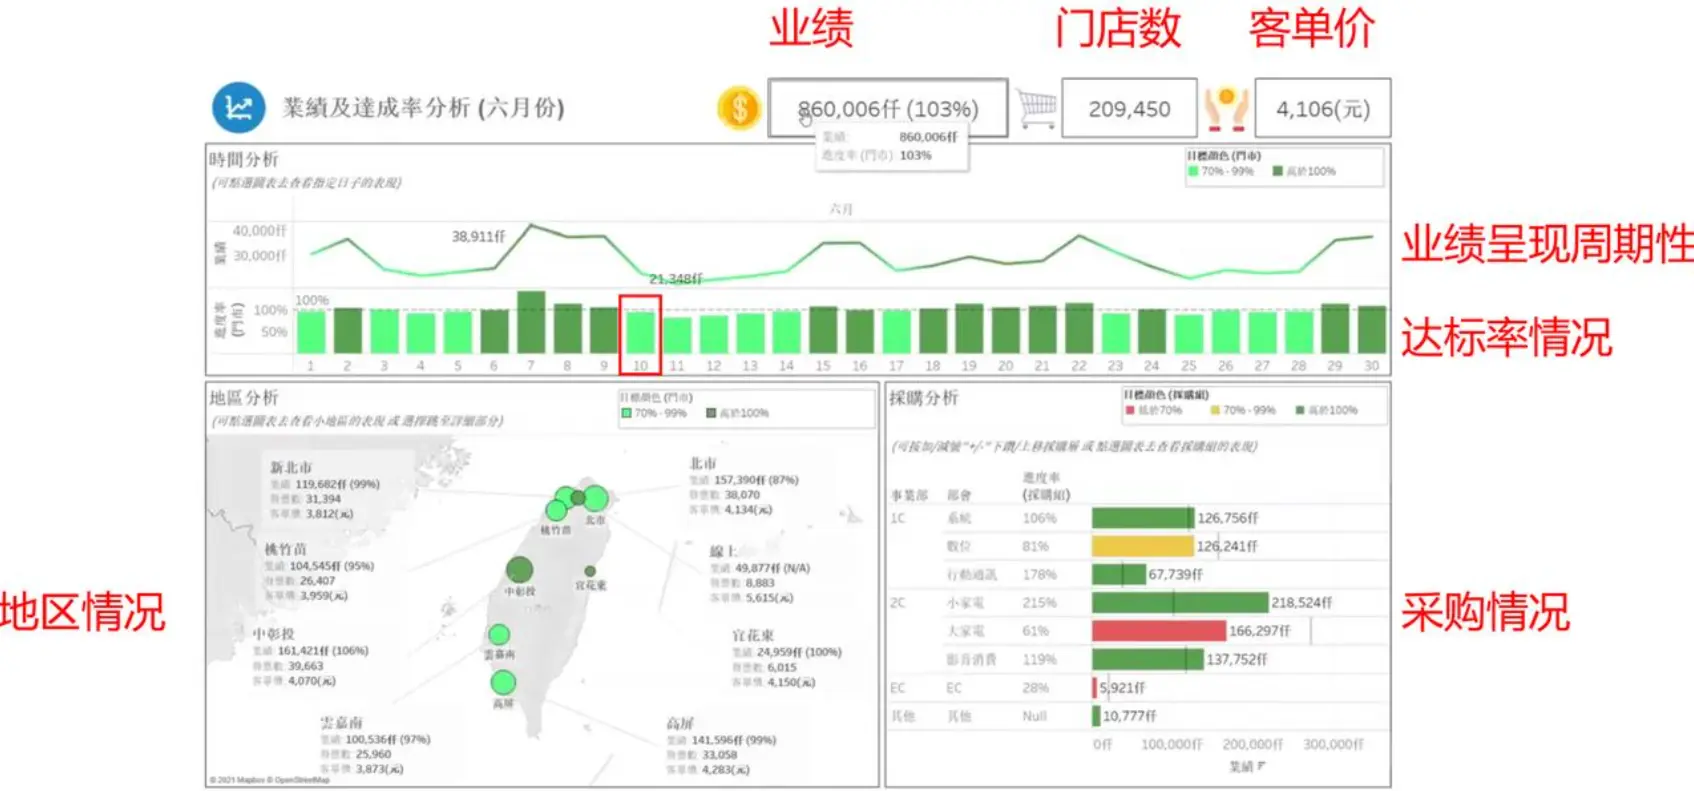
Task: Select the 67,739仟 purchase bar
Action: [1119, 574]
